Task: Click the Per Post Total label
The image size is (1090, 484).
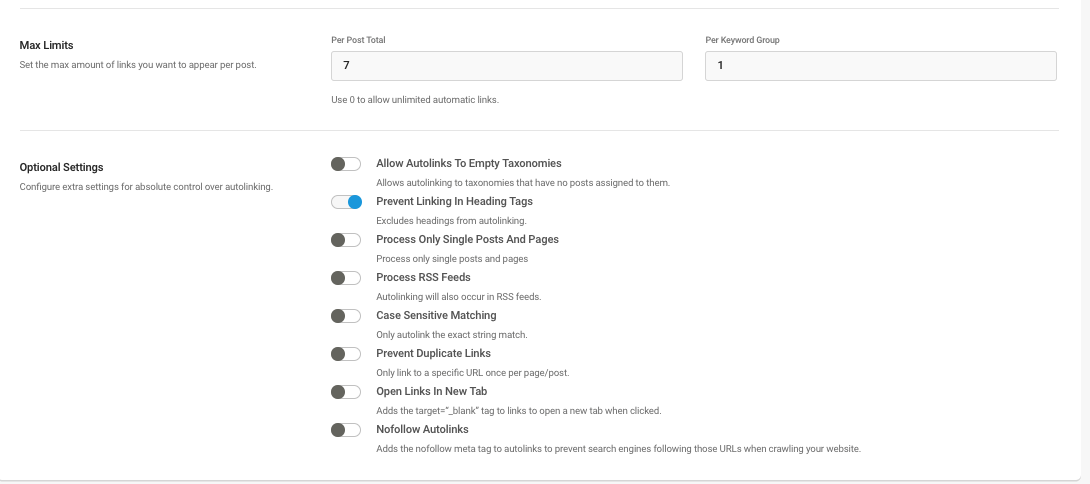Action: pyautogui.click(x=358, y=40)
